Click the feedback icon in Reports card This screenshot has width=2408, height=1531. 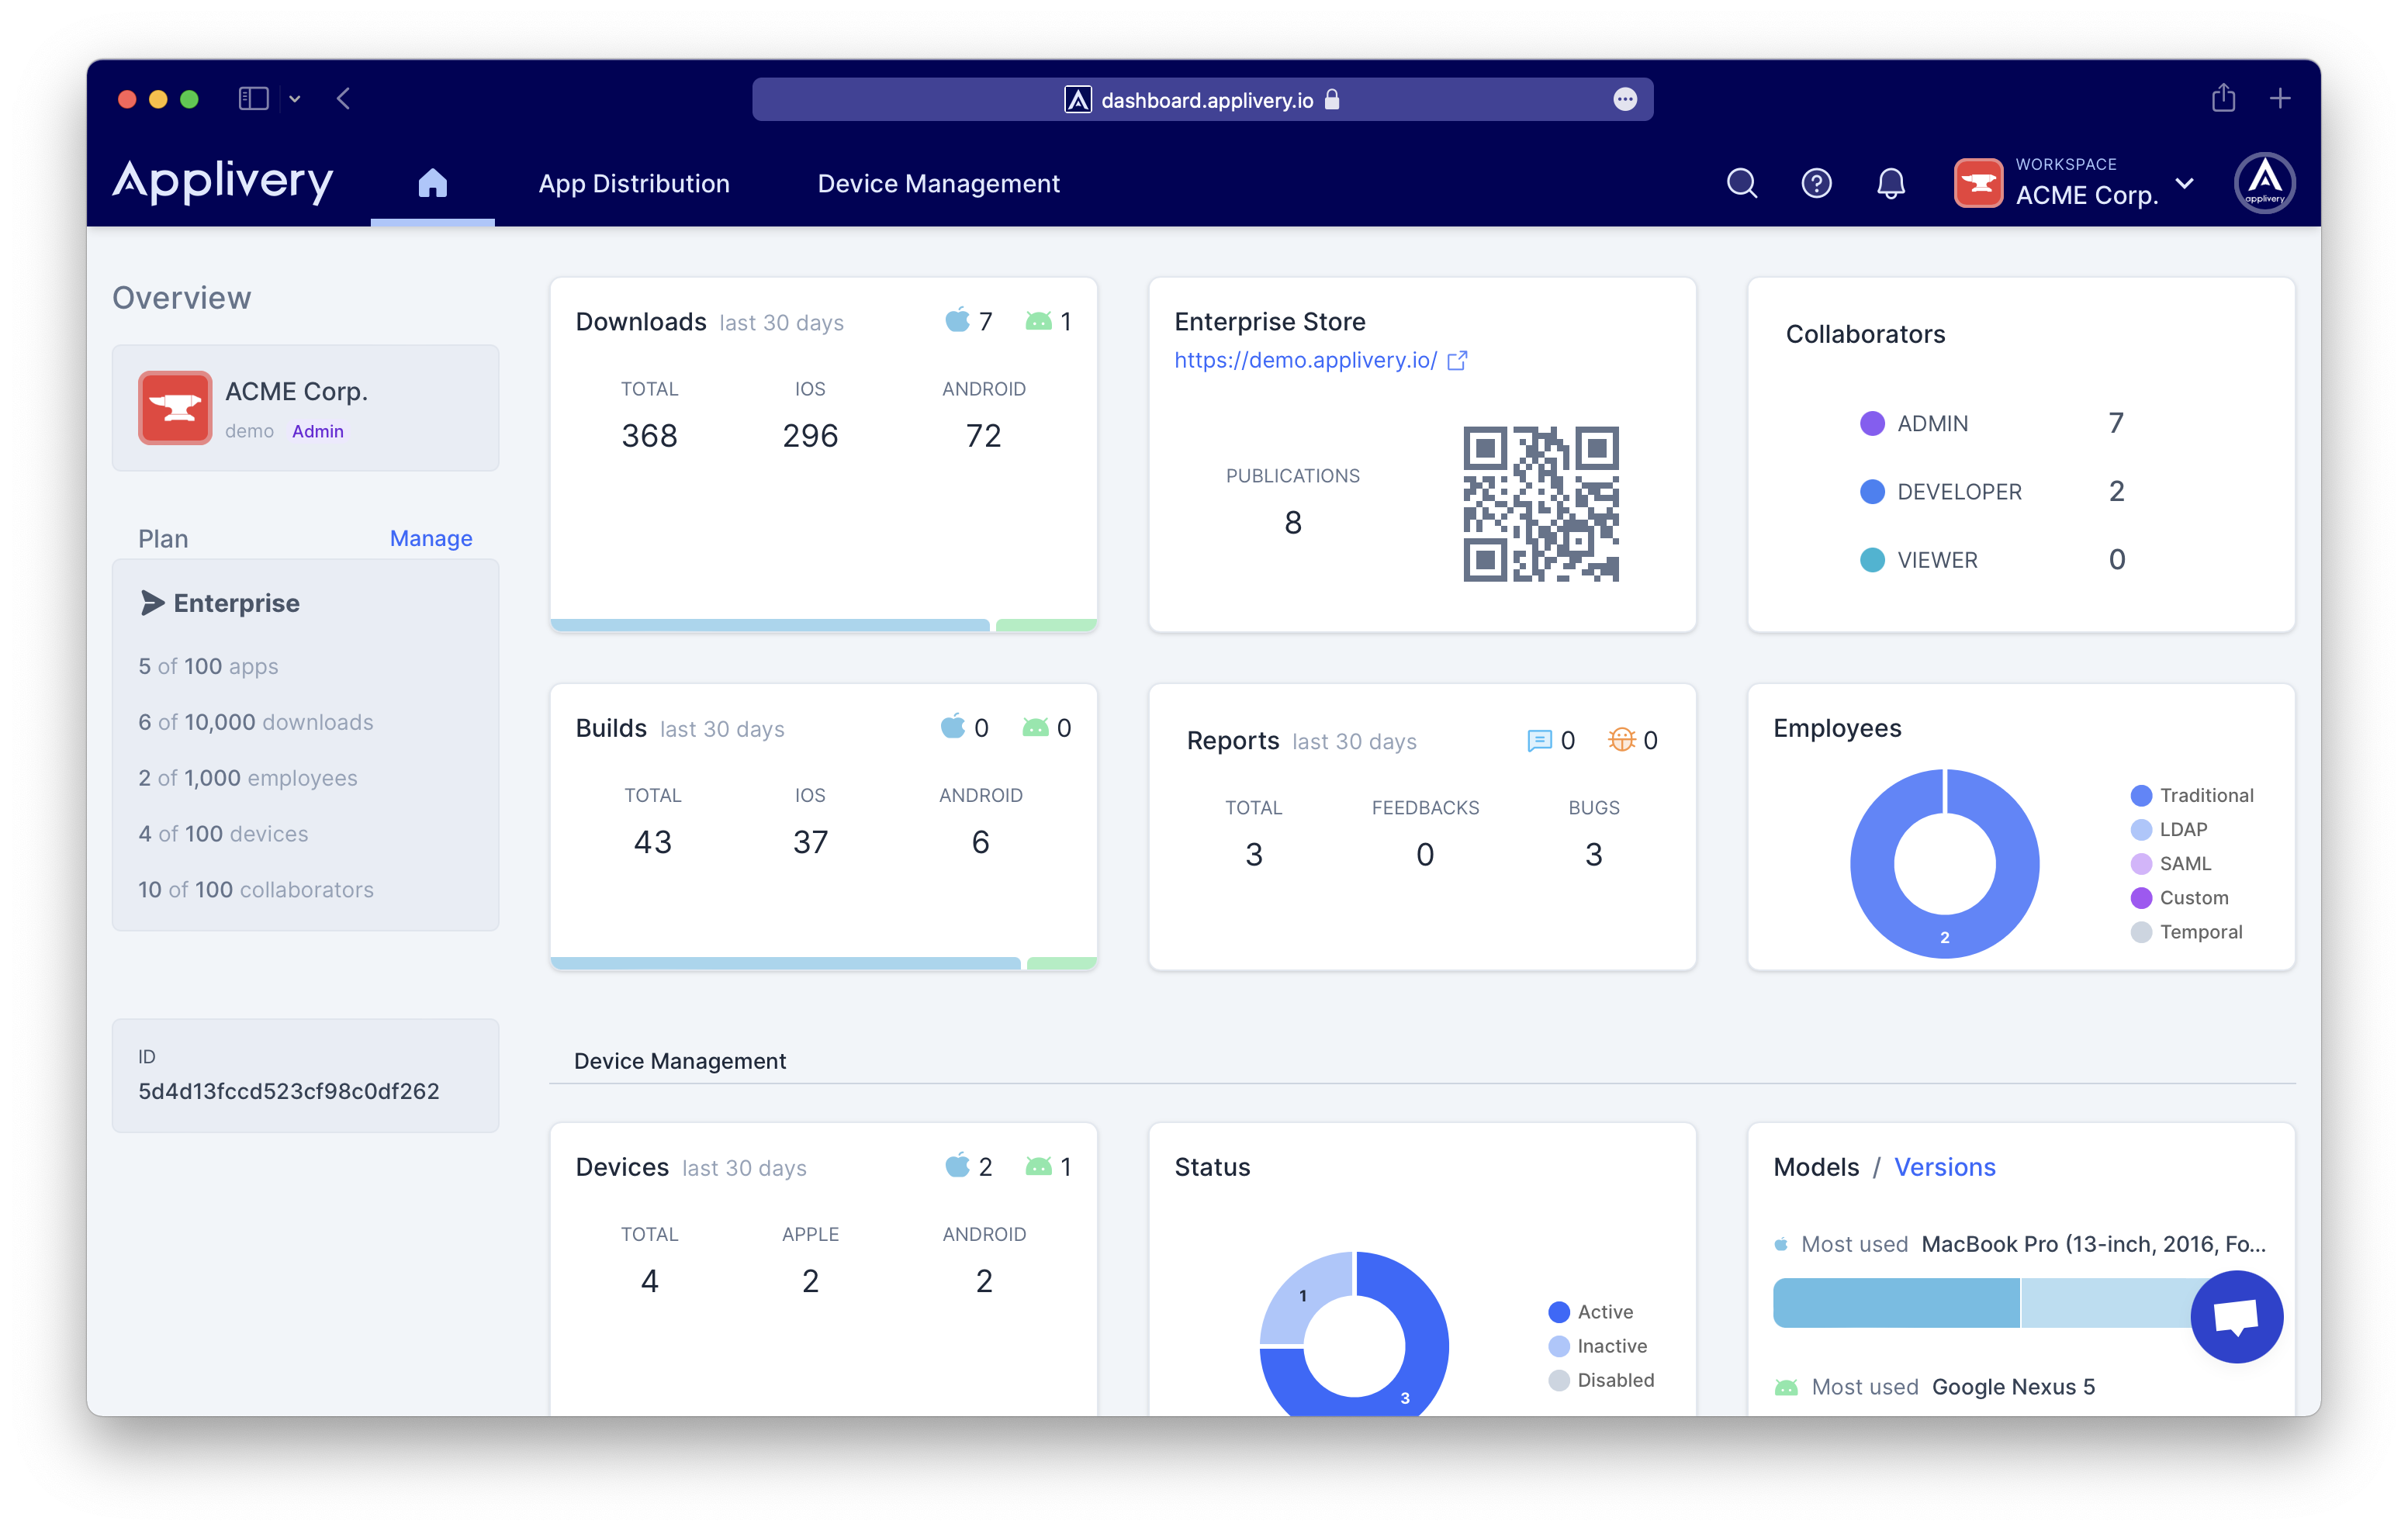pos(1539,740)
